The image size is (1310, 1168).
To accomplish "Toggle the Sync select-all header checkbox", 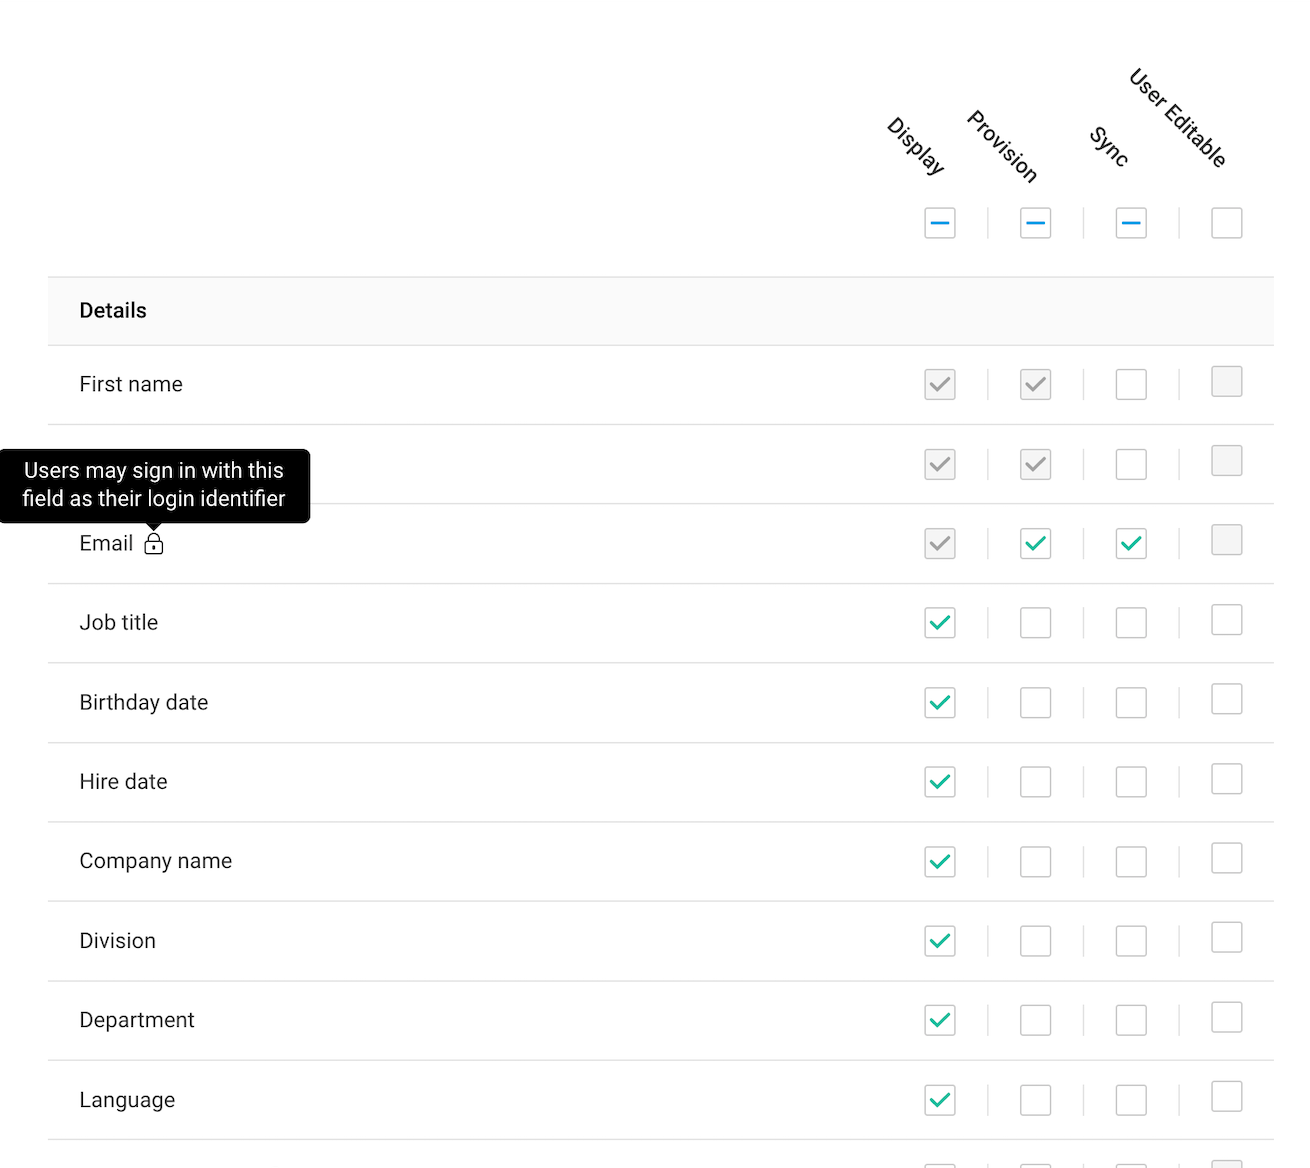I will (x=1131, y=223).
